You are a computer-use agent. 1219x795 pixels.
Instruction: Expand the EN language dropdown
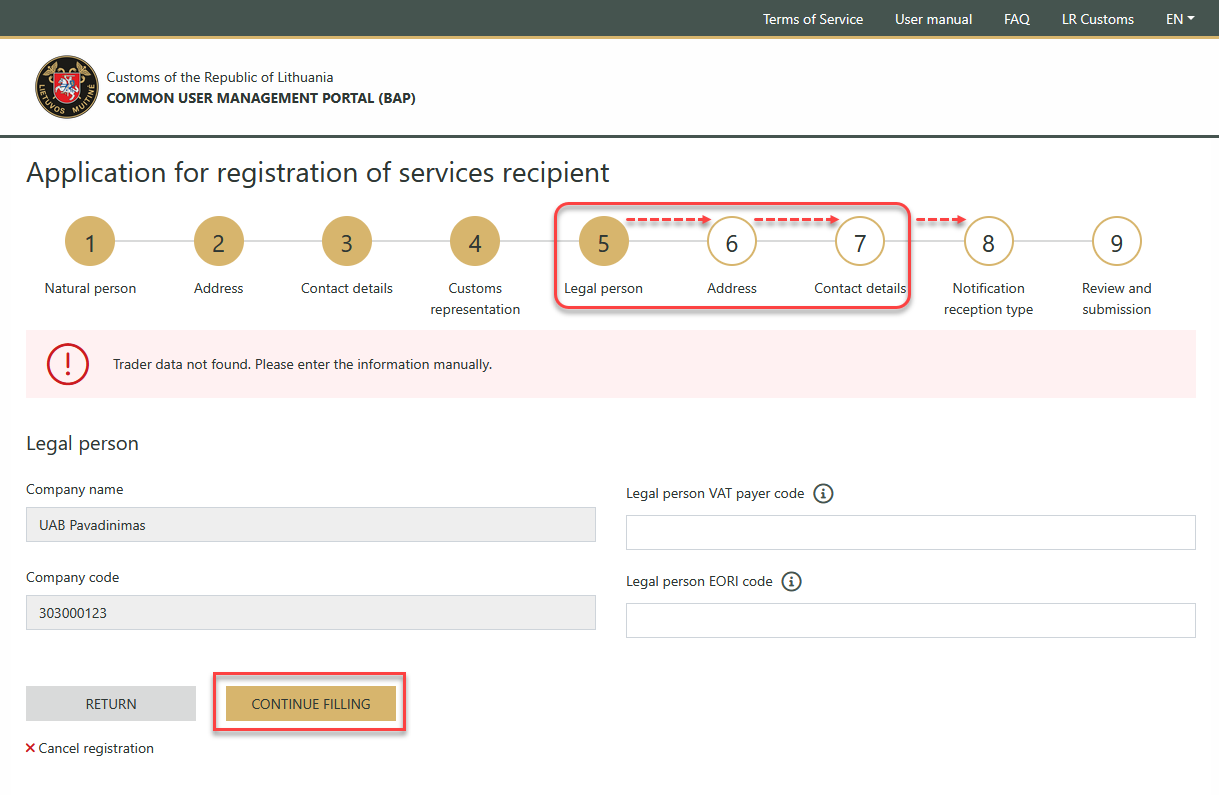1180,19
